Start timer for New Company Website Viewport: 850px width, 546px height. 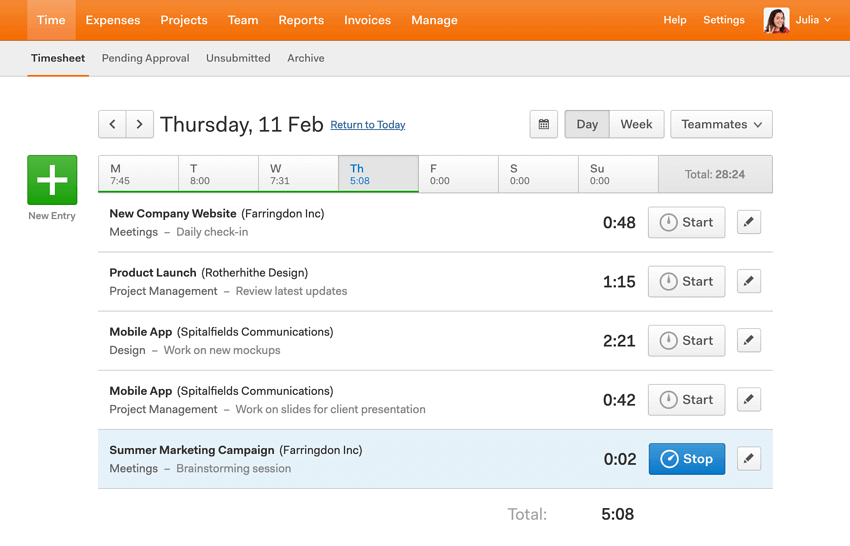coord(687,222)
